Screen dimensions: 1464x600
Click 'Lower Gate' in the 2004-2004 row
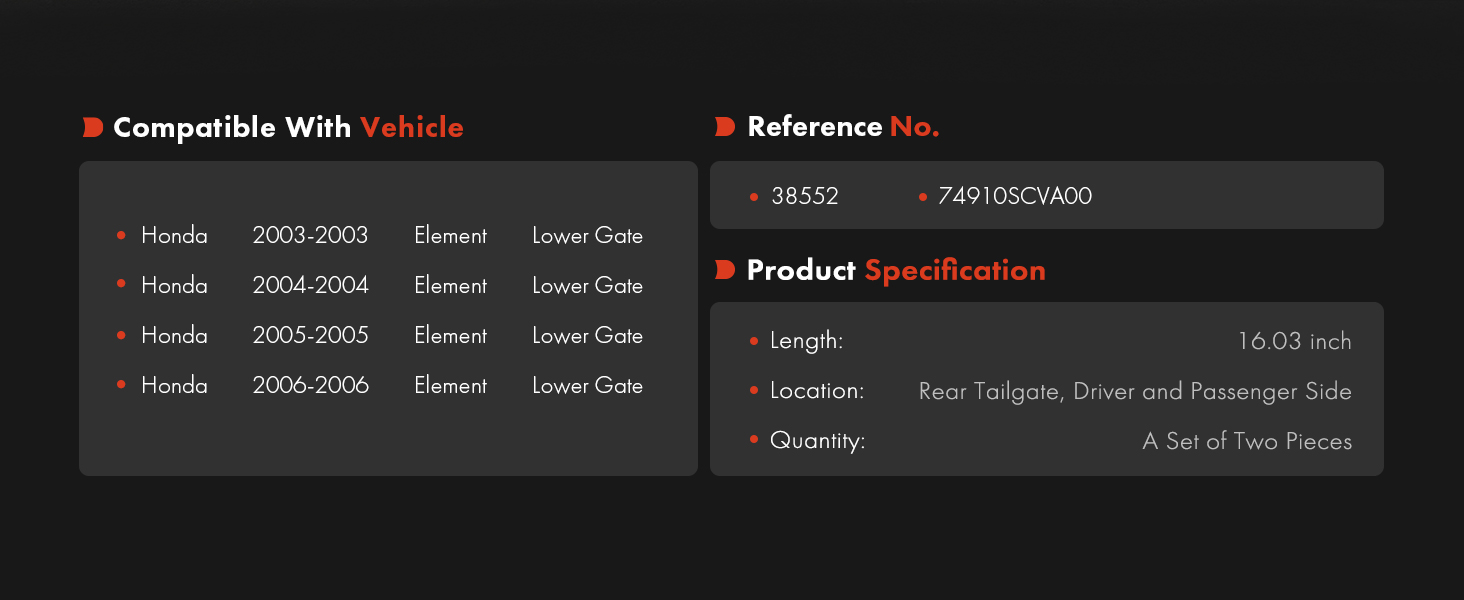(x=587, y=286)
